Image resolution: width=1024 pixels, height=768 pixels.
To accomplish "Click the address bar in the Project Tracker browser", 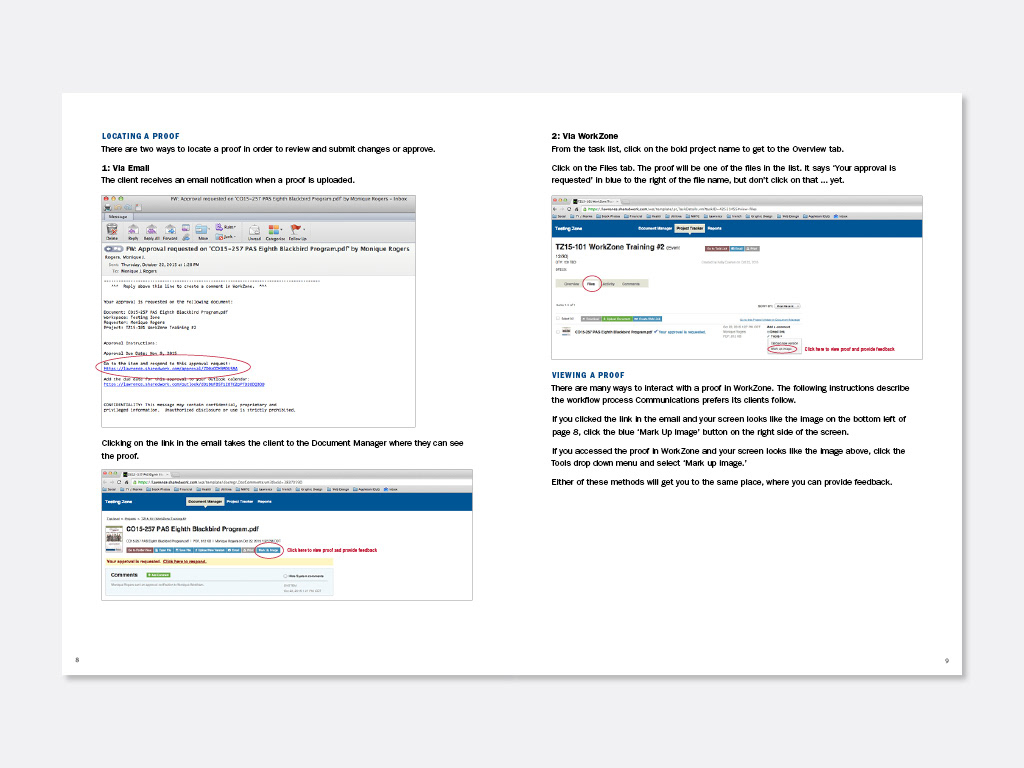I will pyautogui.click(x=751, y=209).
